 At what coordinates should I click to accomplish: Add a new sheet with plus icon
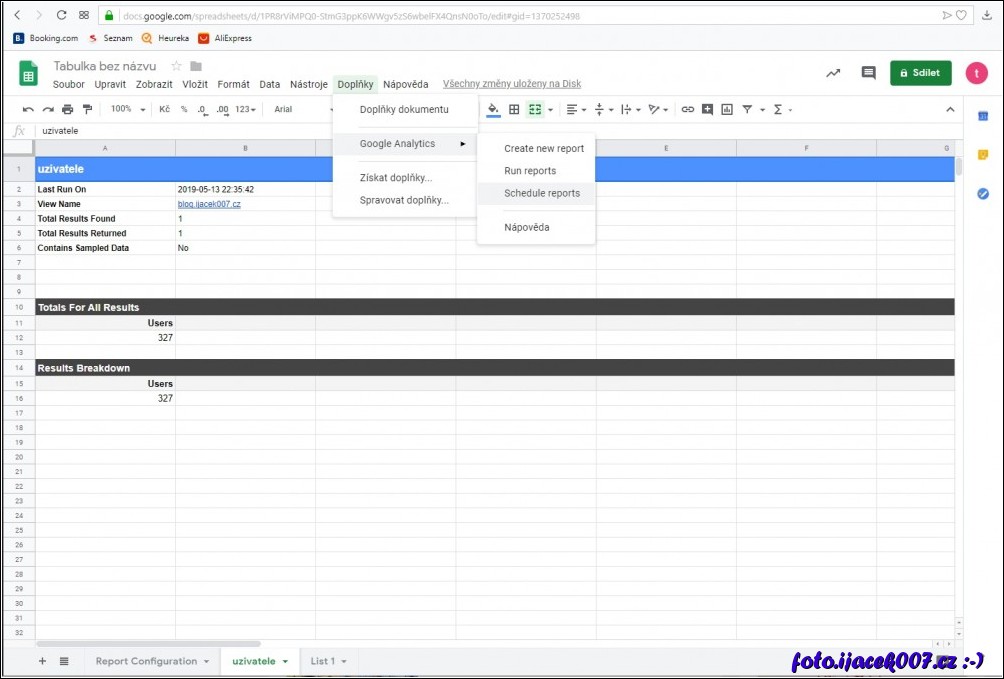point(42,661)
